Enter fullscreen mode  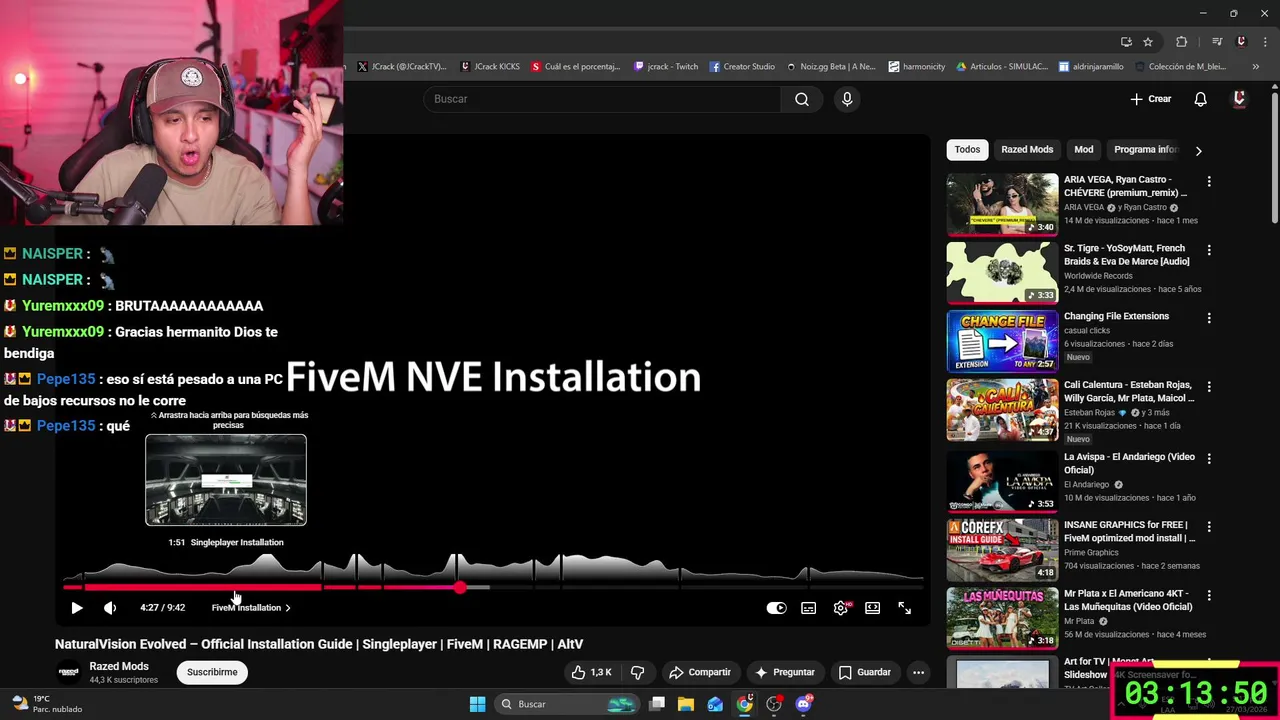905,608
